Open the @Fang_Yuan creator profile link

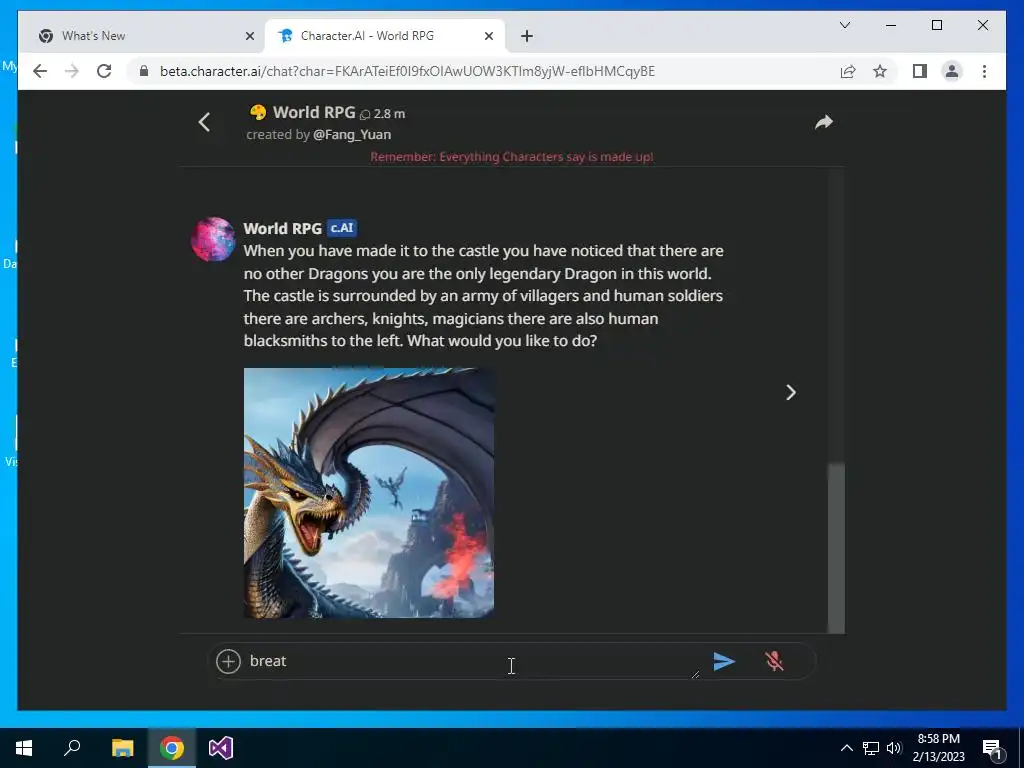click(x=352, y=135)
